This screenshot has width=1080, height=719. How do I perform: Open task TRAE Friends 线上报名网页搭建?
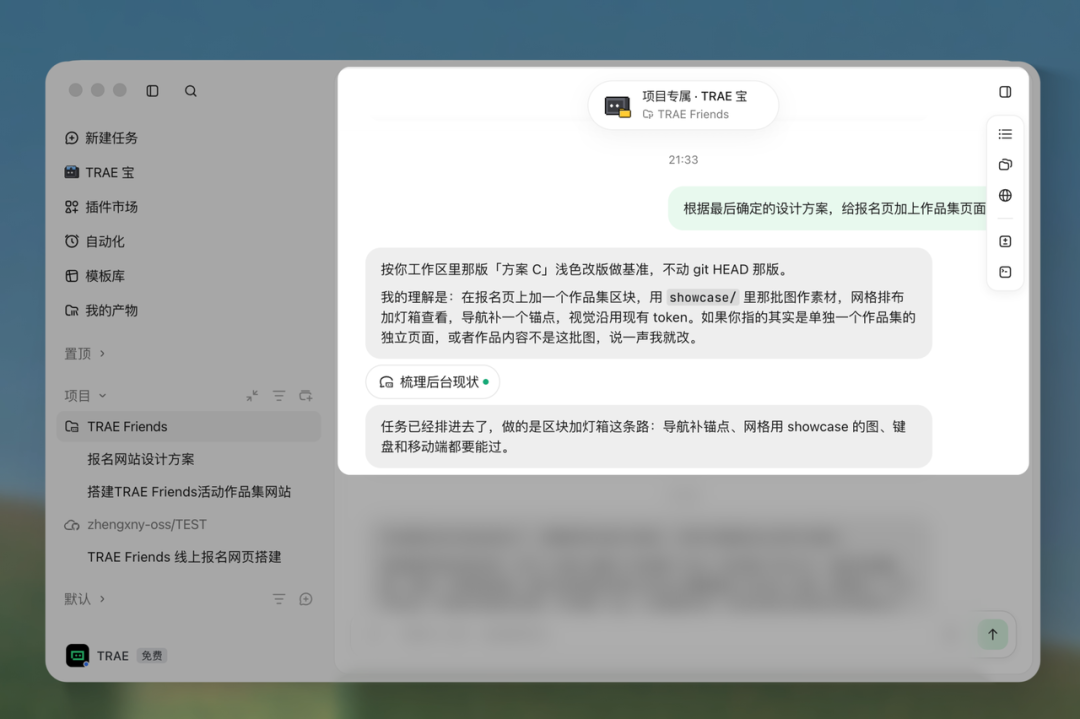coord(184,556)
